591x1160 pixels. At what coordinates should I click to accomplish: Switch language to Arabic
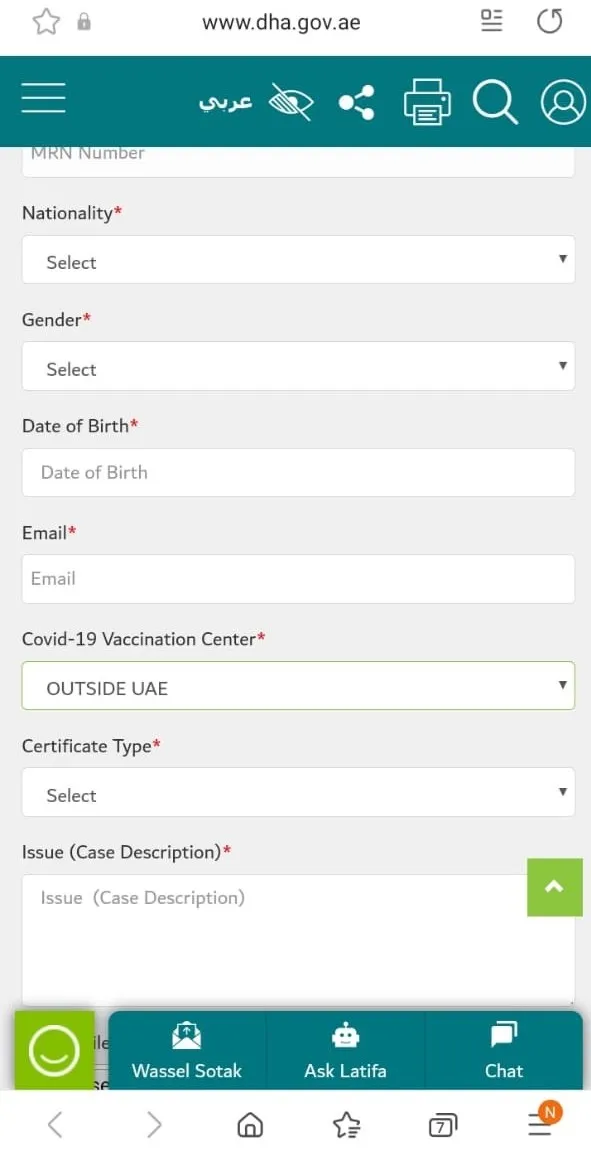pyautogui.click(x=226, y=102)
